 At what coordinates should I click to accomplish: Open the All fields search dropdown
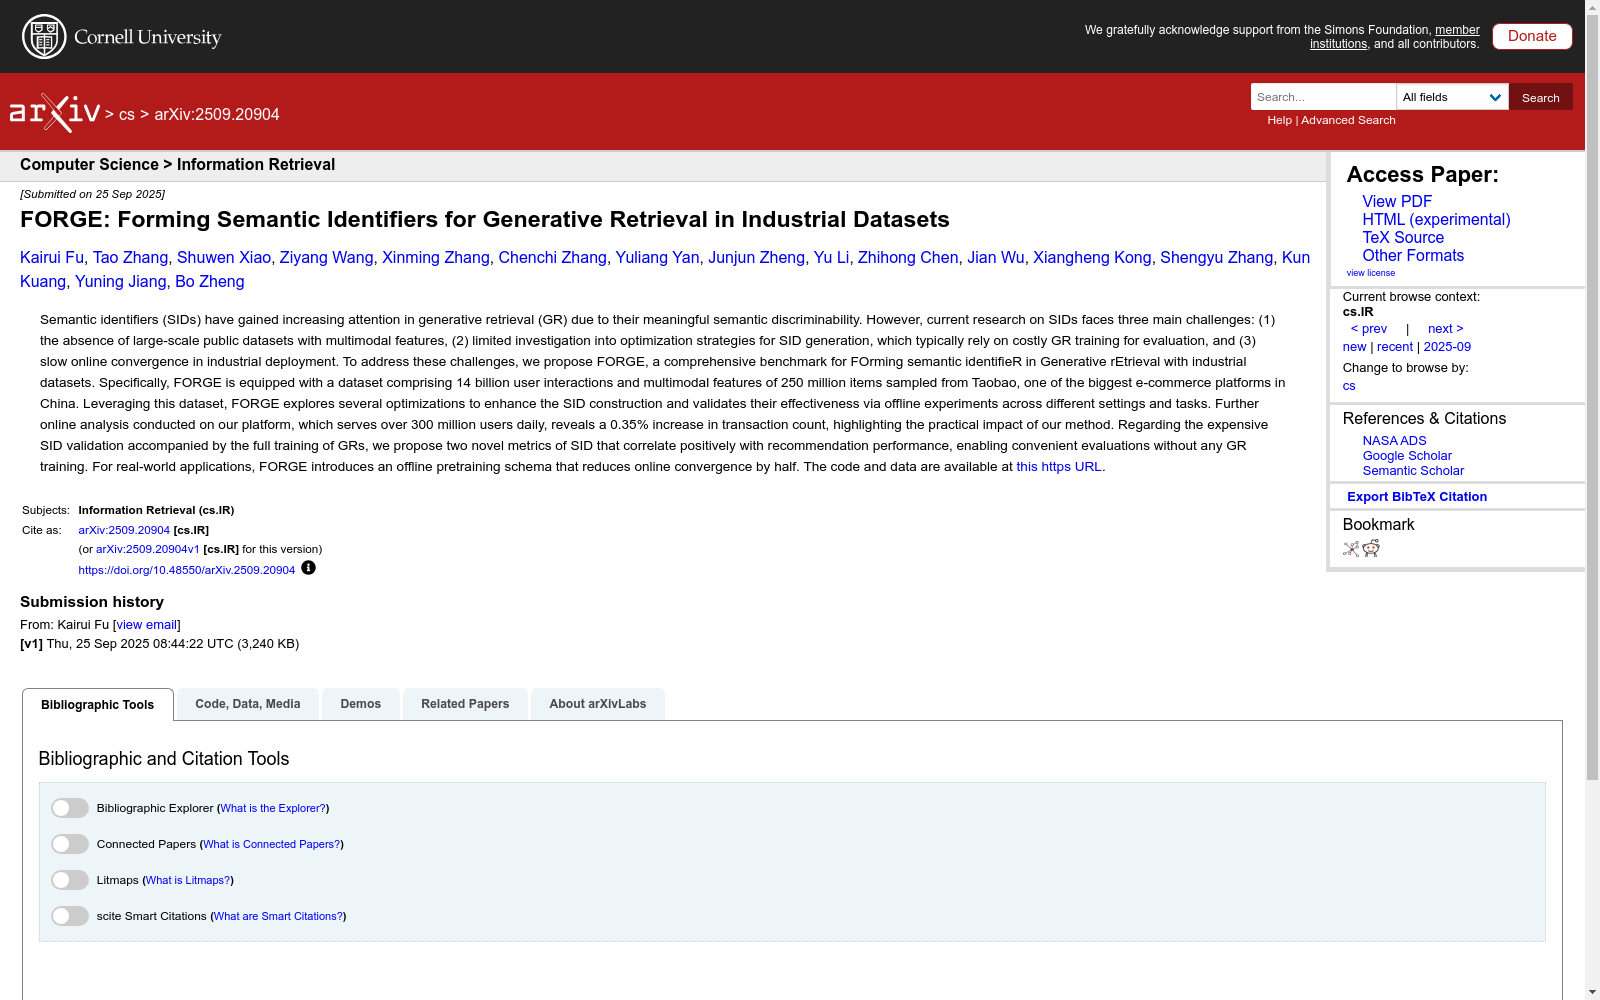point(1452,97)
